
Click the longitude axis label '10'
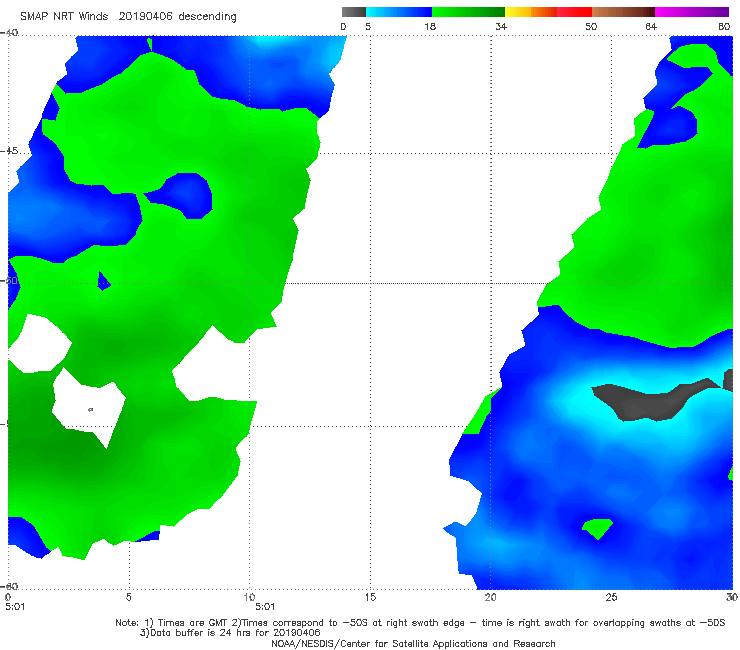coord(249,597)
